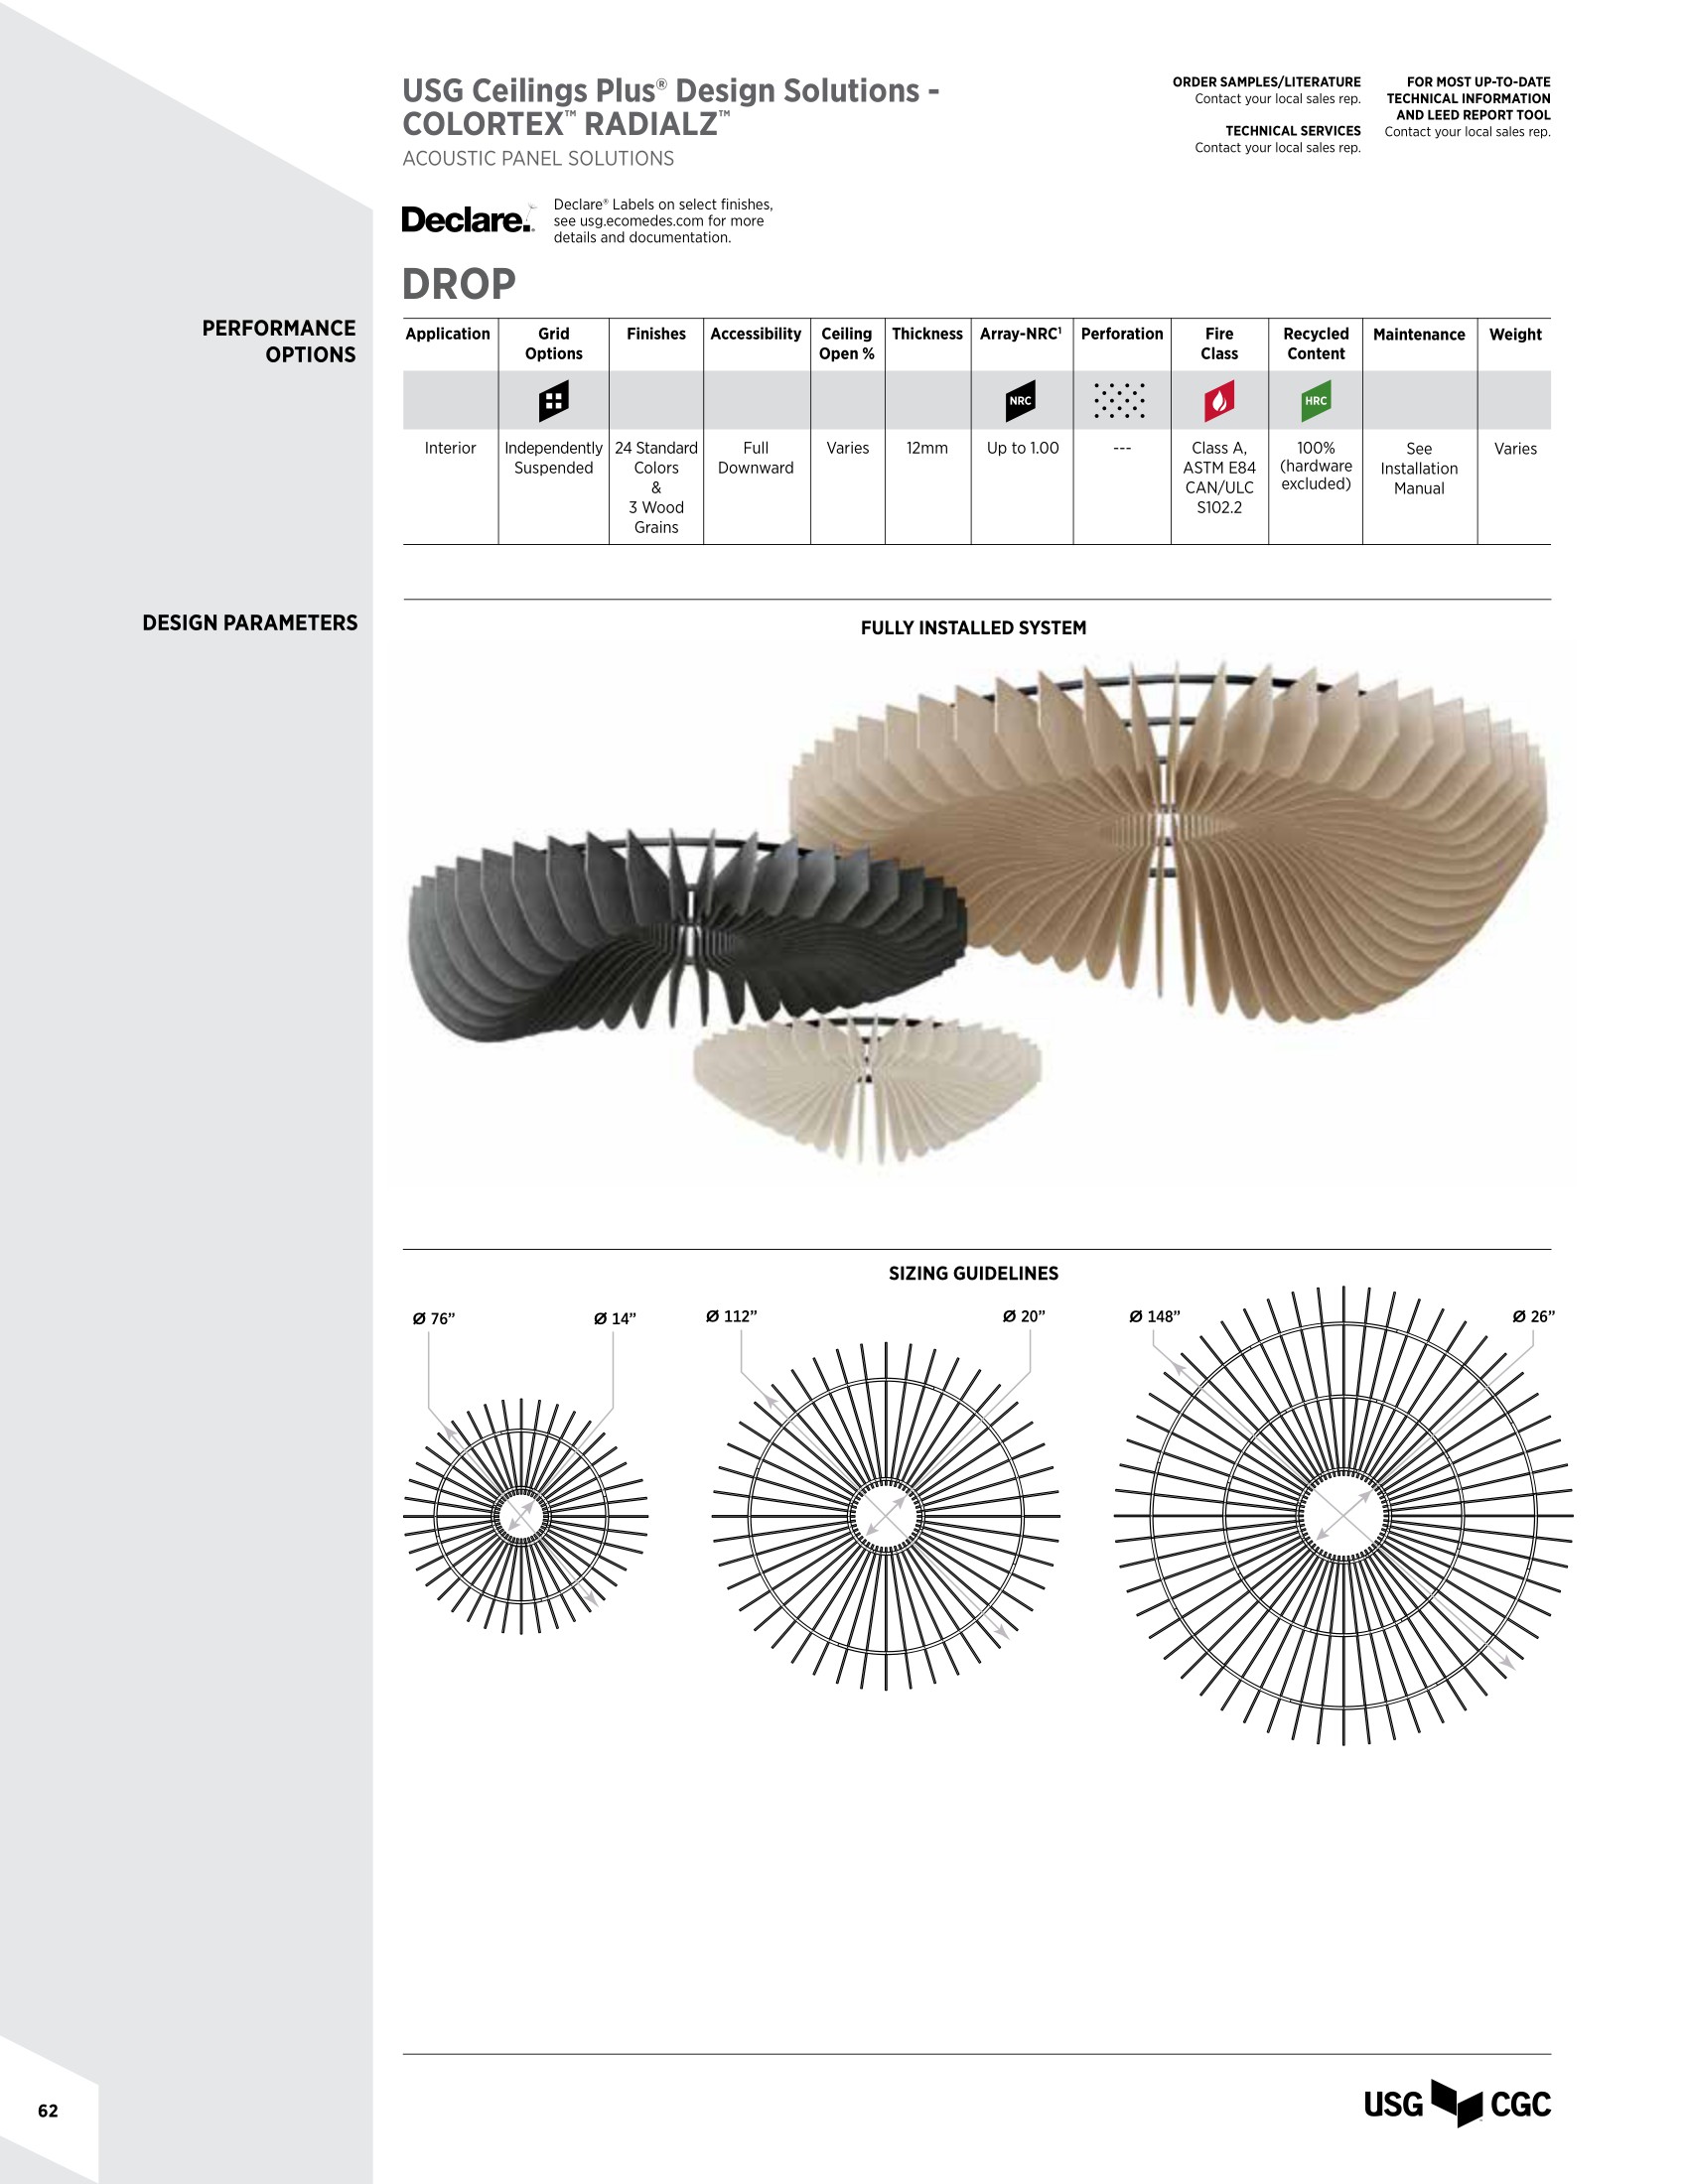Image resolution: width=1688 pixels, height=2184 pixels.
Task: Click 'DESIGN PARAMETERS' side label
Action: point(250,623)
